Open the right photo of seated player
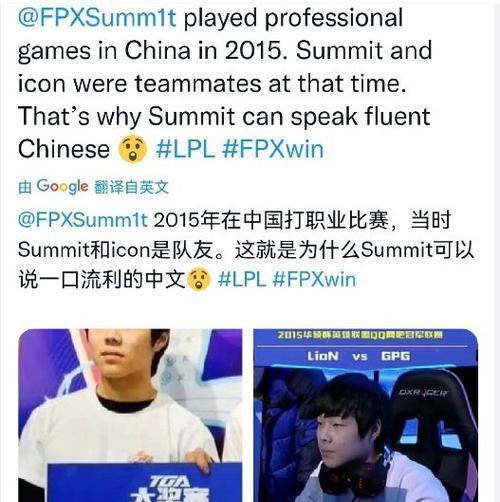 point(365,415)
